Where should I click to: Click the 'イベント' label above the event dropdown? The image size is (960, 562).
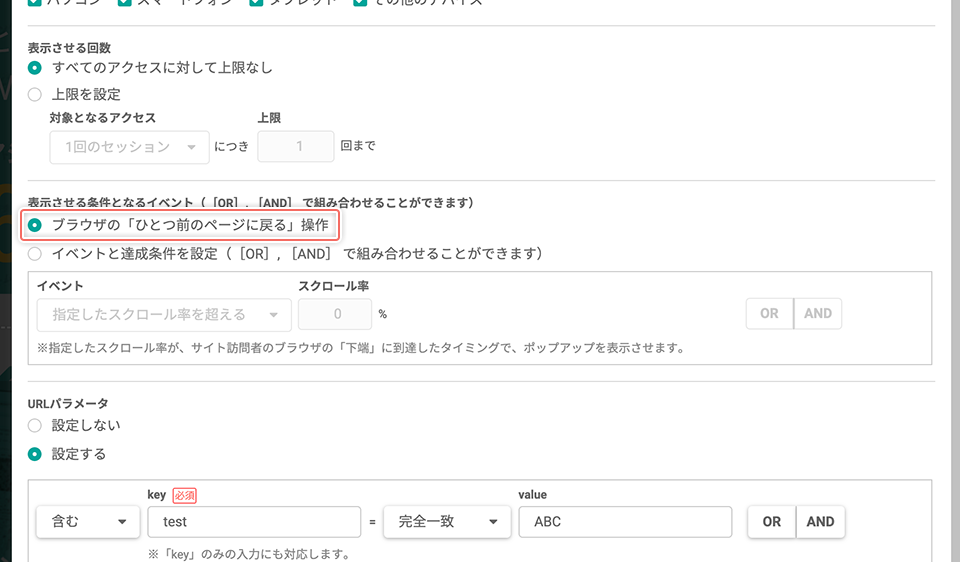[x=60, y=286]
